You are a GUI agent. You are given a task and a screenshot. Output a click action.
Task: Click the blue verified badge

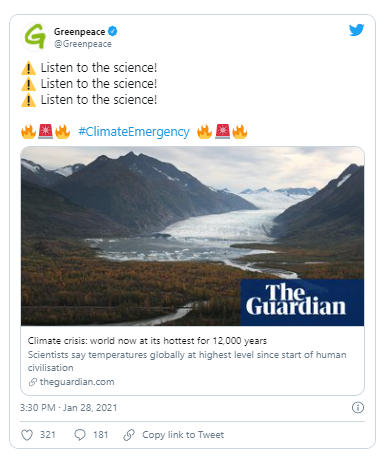[x=113, y=31]
